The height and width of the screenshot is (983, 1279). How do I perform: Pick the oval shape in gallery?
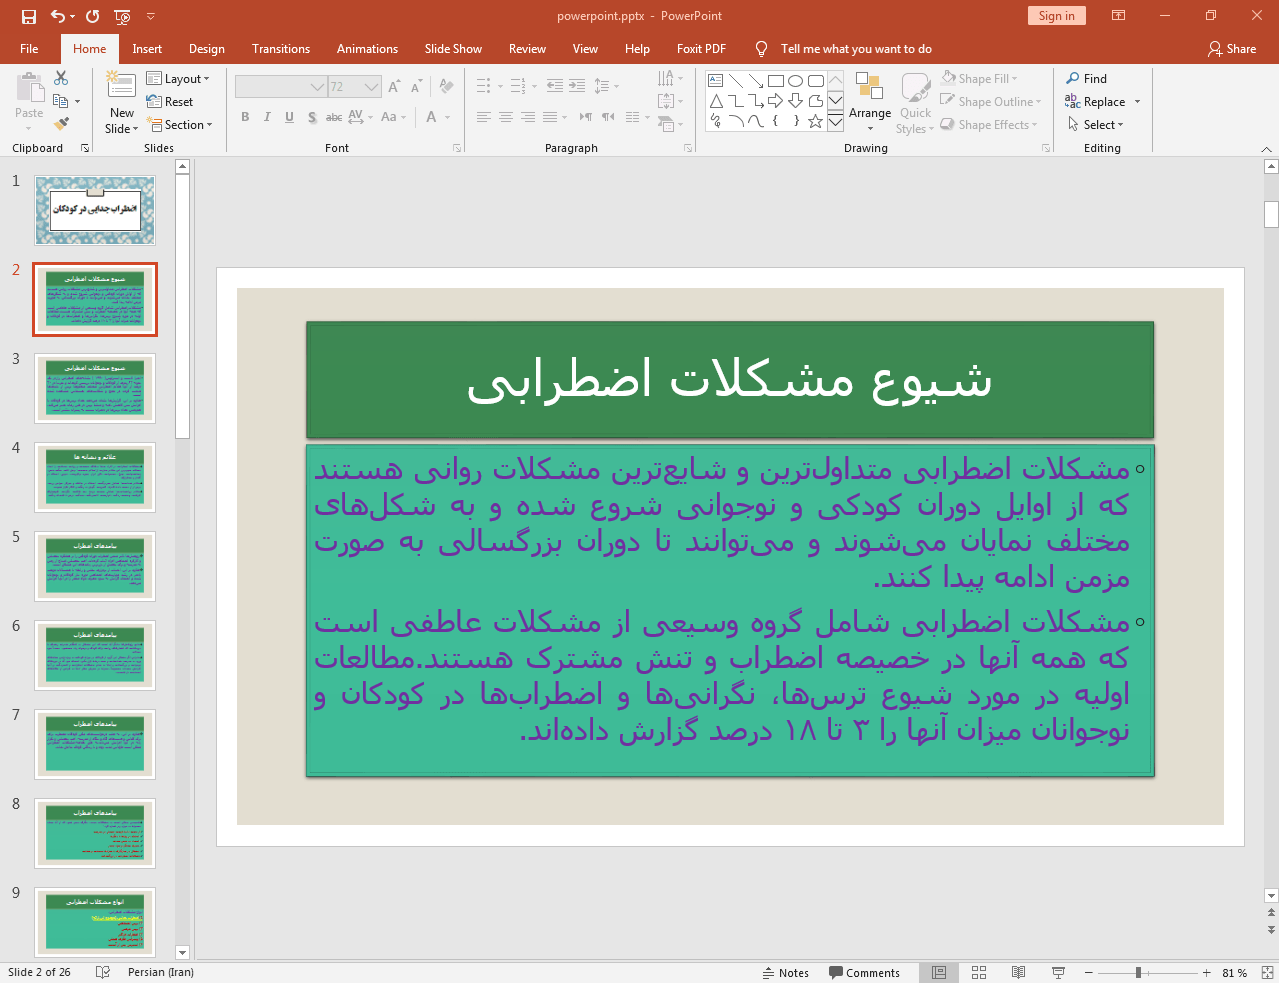click(796, 81)
